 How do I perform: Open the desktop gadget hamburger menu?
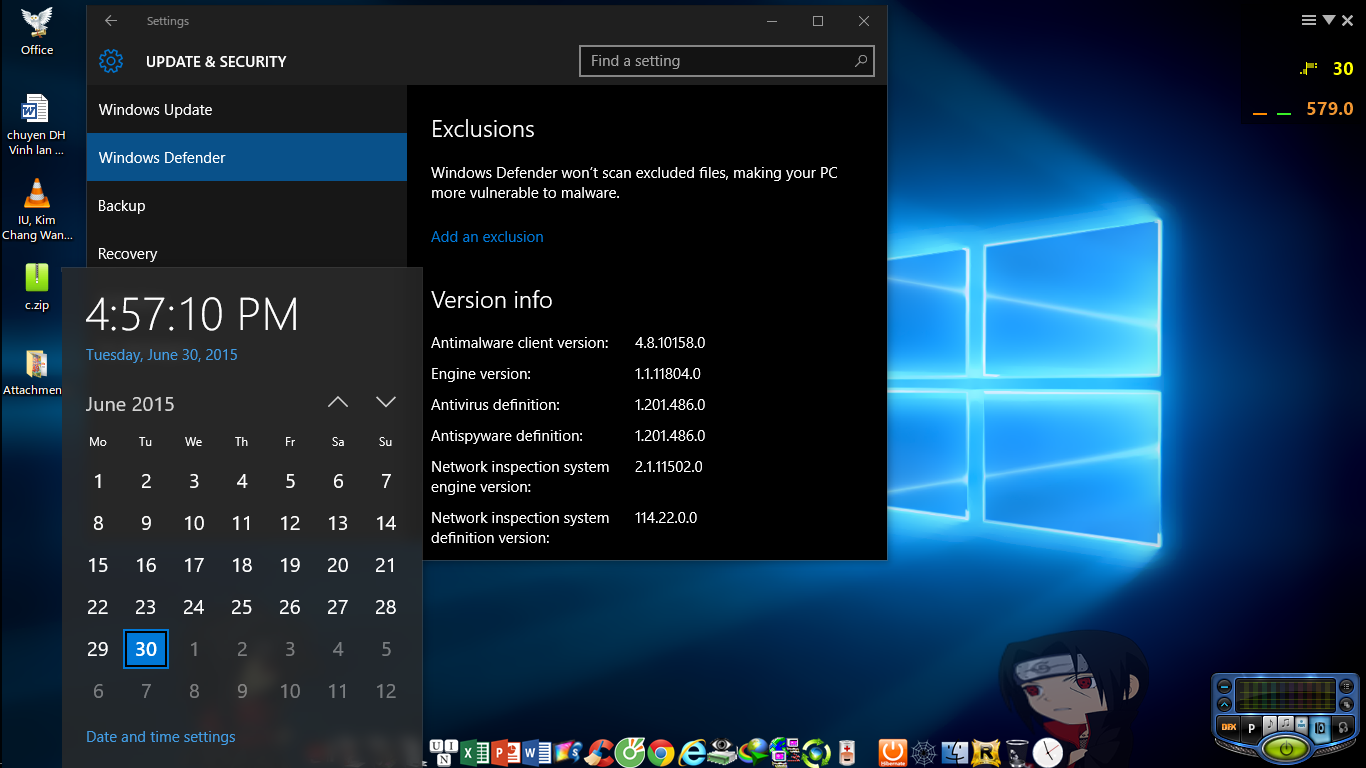(1309, 20)
